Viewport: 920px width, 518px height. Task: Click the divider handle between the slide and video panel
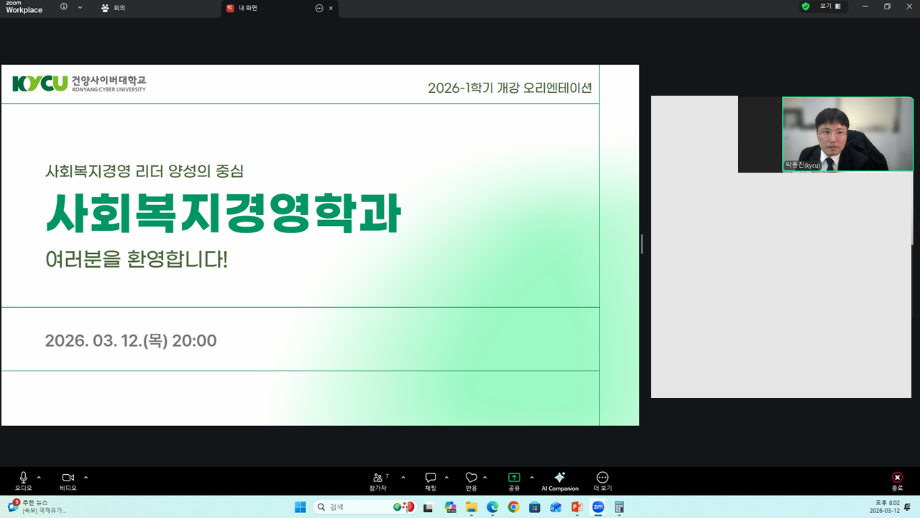[x=642, y=244]
